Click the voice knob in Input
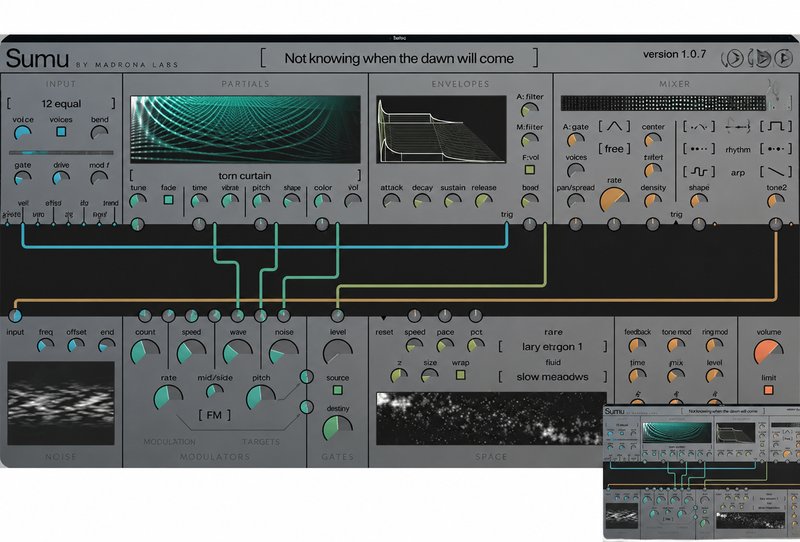Image resolution: width=800 pixels, height=542 pixels. click(22, 134)
